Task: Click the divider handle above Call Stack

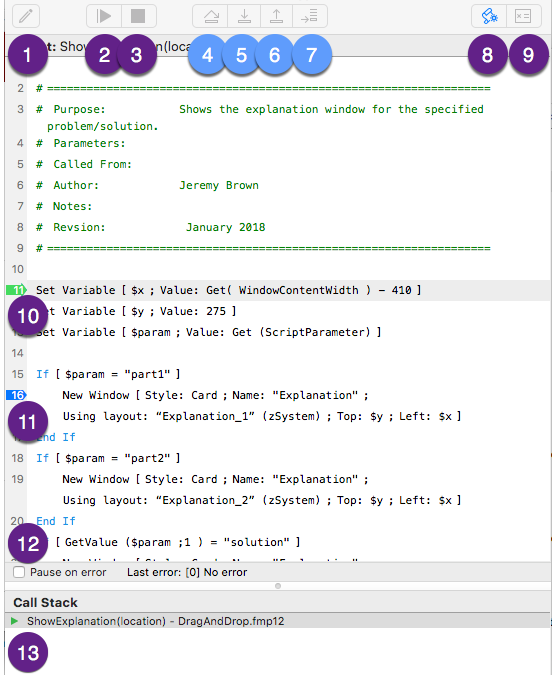Action: [278, 586]
